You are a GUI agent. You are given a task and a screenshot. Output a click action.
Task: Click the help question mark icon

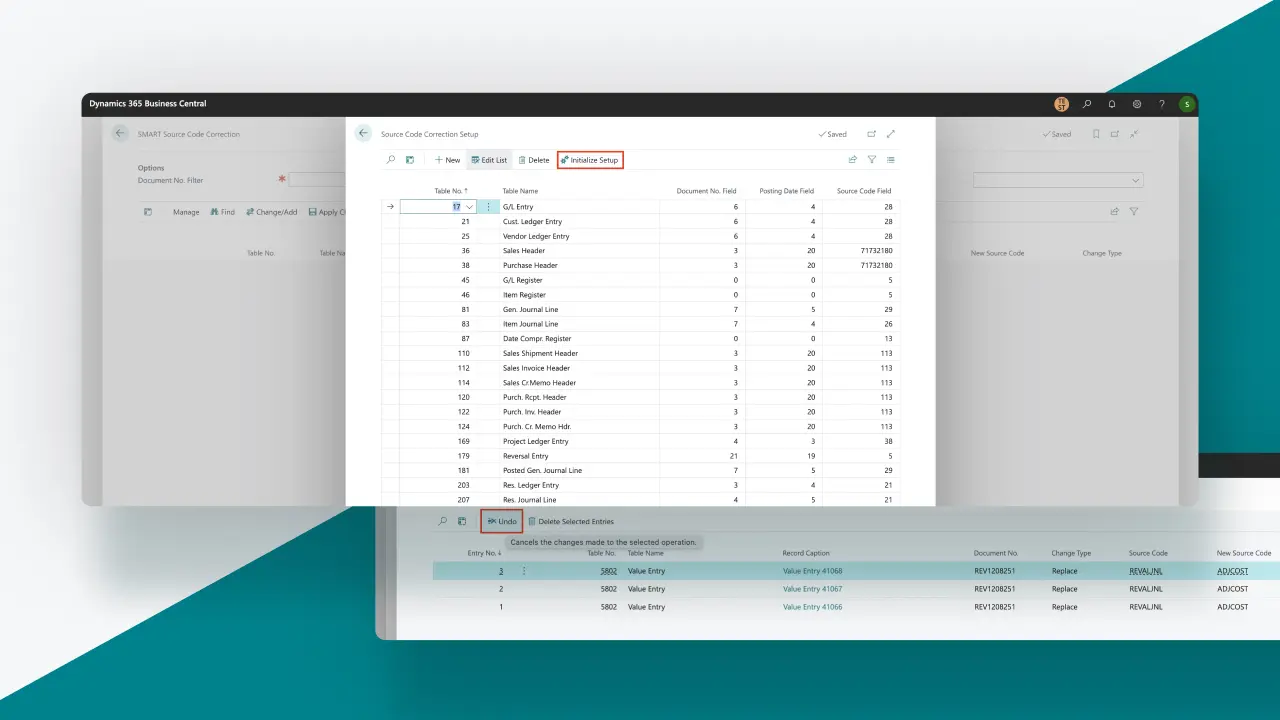1161,104
